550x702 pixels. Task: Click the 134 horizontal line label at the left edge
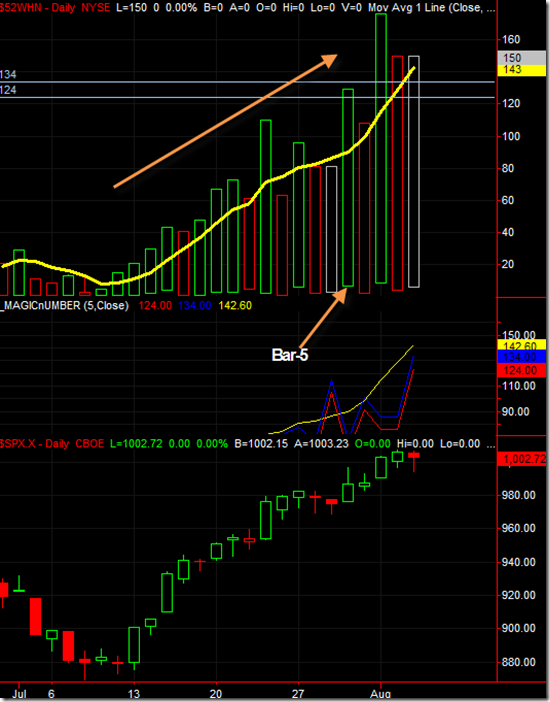click(x=8, y=74)
